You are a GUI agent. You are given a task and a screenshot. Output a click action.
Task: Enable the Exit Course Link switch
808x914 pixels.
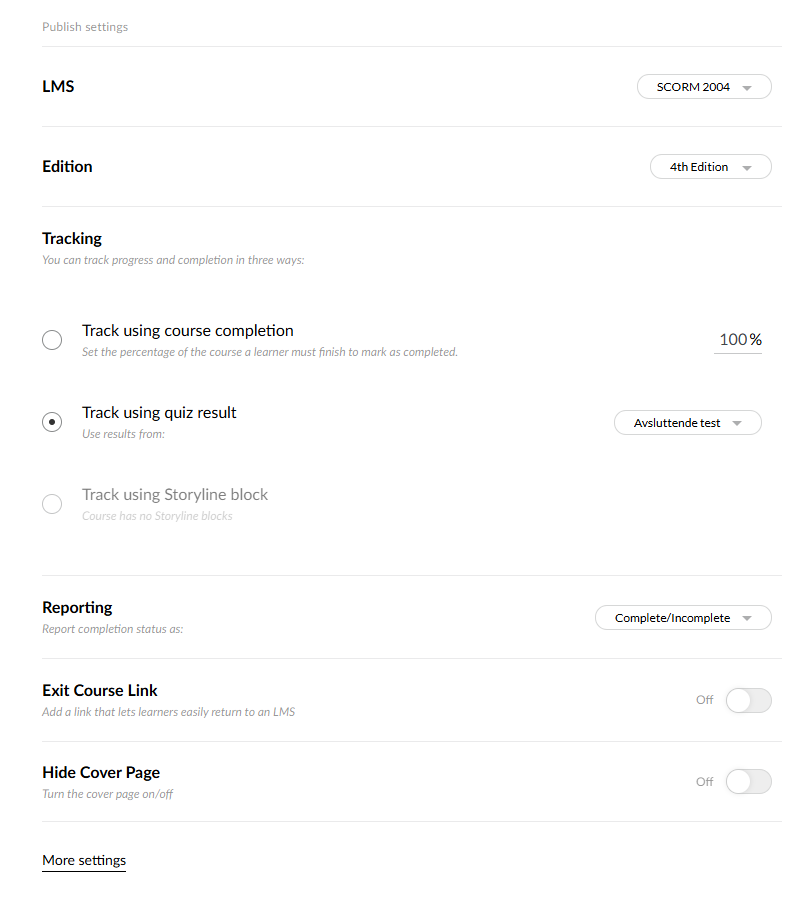tap(748, 700)
